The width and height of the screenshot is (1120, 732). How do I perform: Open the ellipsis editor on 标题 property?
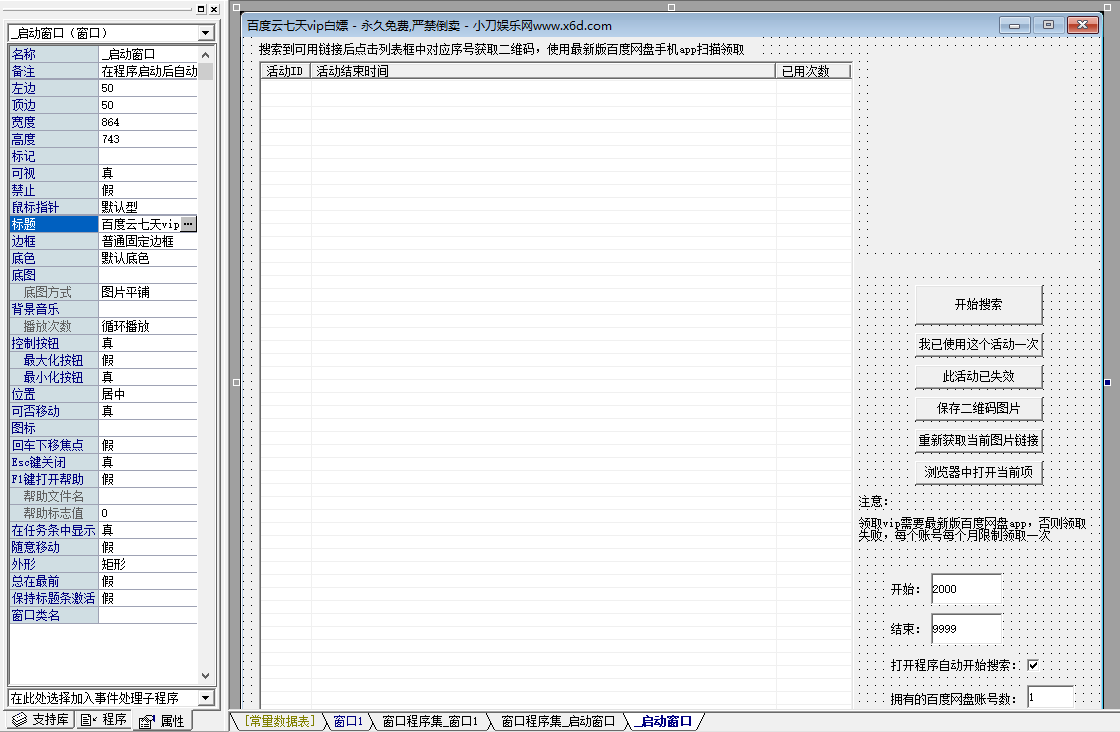(x=190, y=223)
